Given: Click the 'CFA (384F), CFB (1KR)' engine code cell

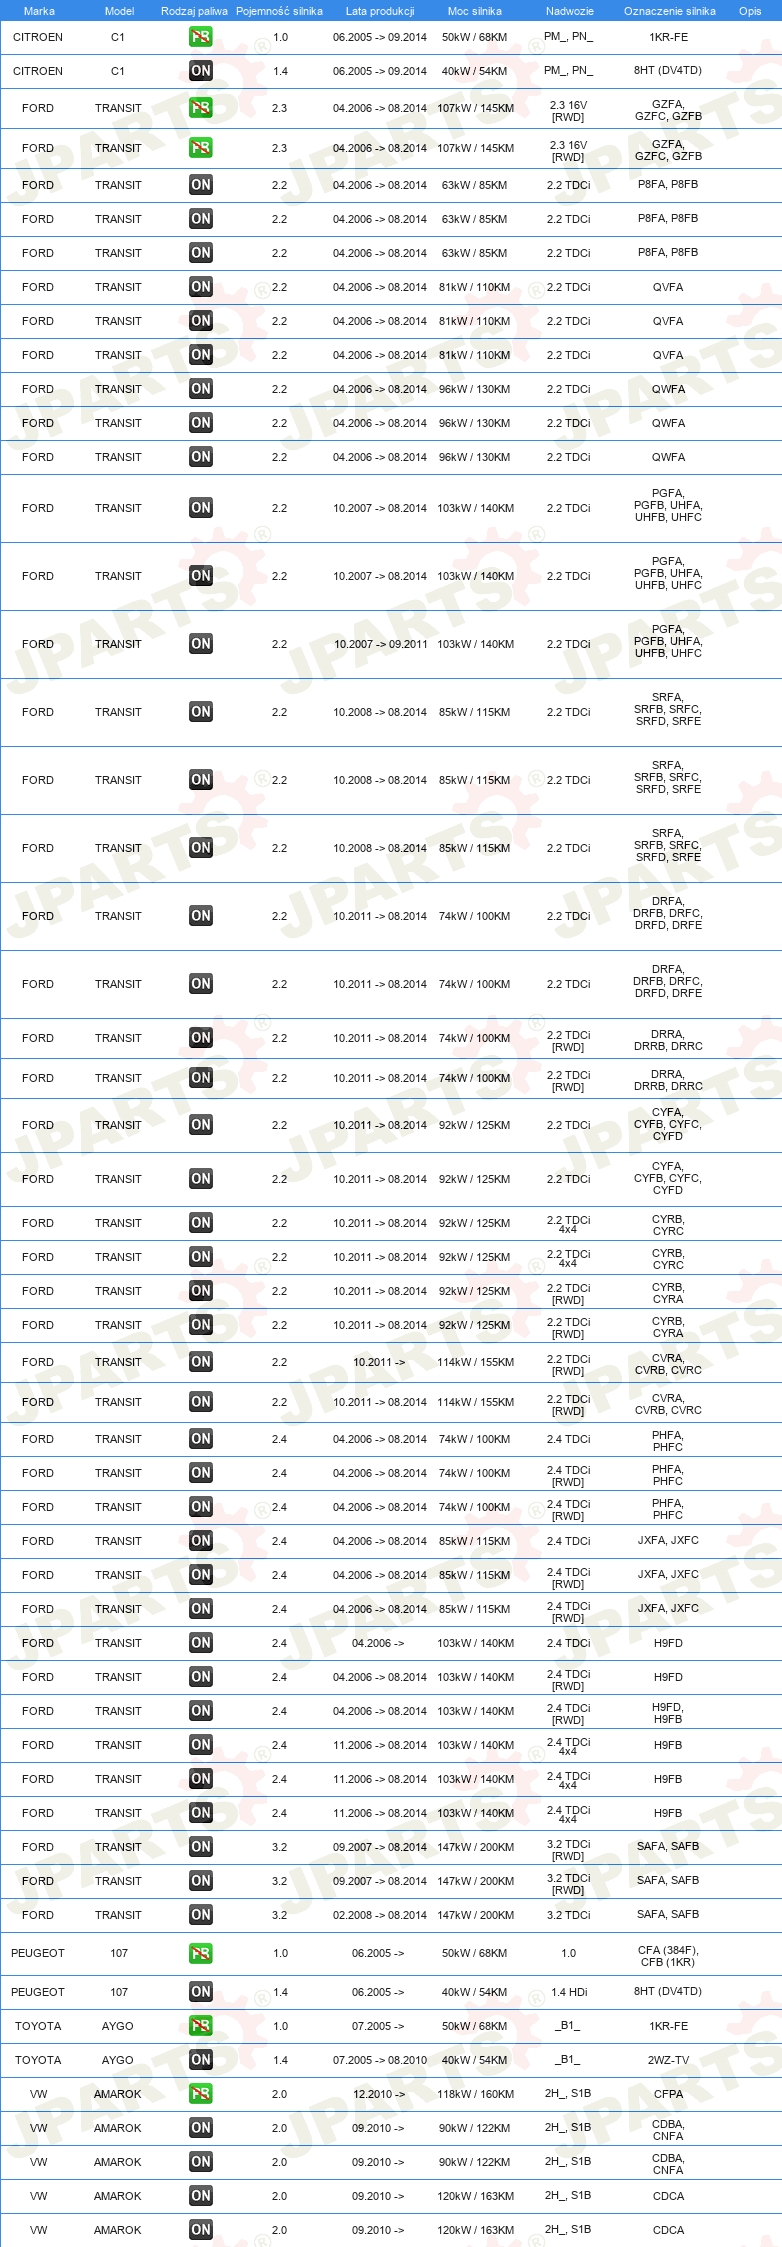Looking at the screenshot, I should (668, 1956).
